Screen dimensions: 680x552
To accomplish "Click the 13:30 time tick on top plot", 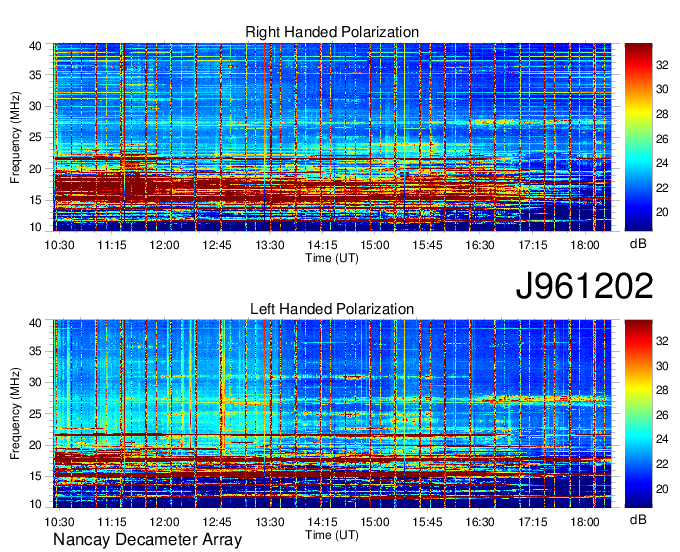I will [270, 245].
